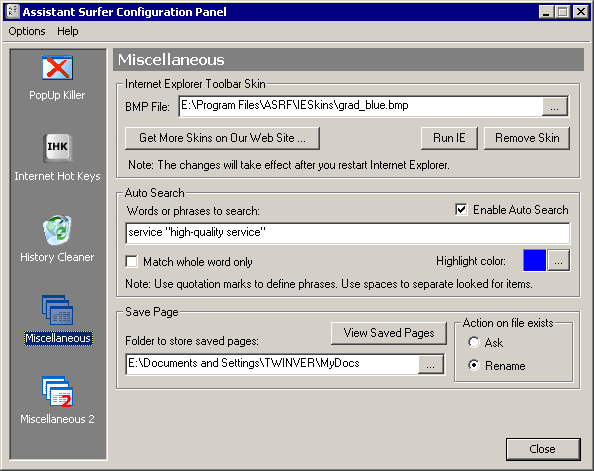Enable Auto Search checkbox
Viewport: 594px width, 471px height.
(x=461, y=210)
